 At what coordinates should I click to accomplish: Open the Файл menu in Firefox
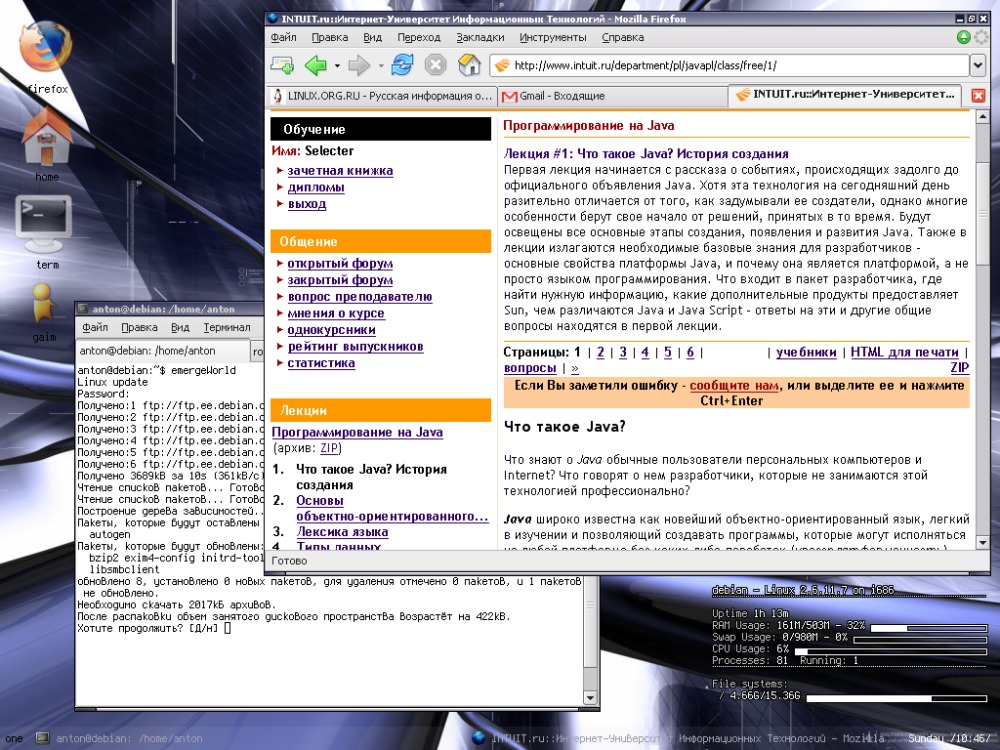pos(283,37)
